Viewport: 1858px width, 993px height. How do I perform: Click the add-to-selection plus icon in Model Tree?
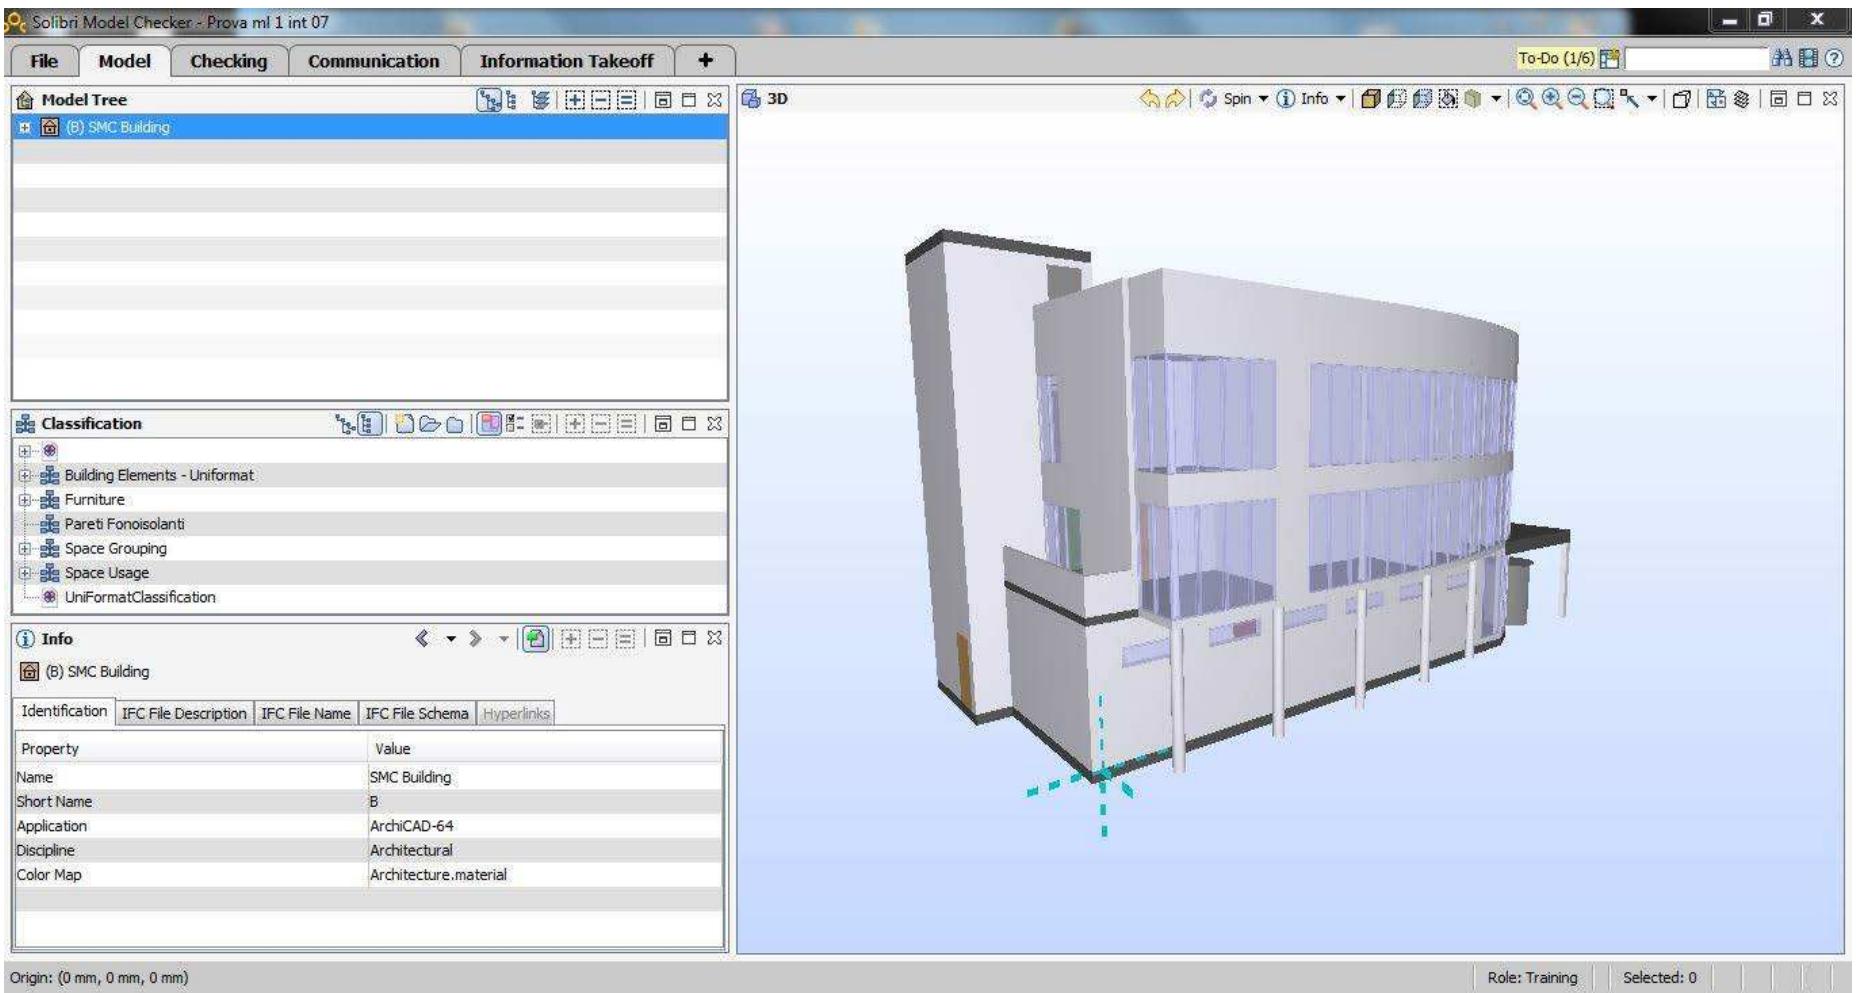click(x=576, y=100)
